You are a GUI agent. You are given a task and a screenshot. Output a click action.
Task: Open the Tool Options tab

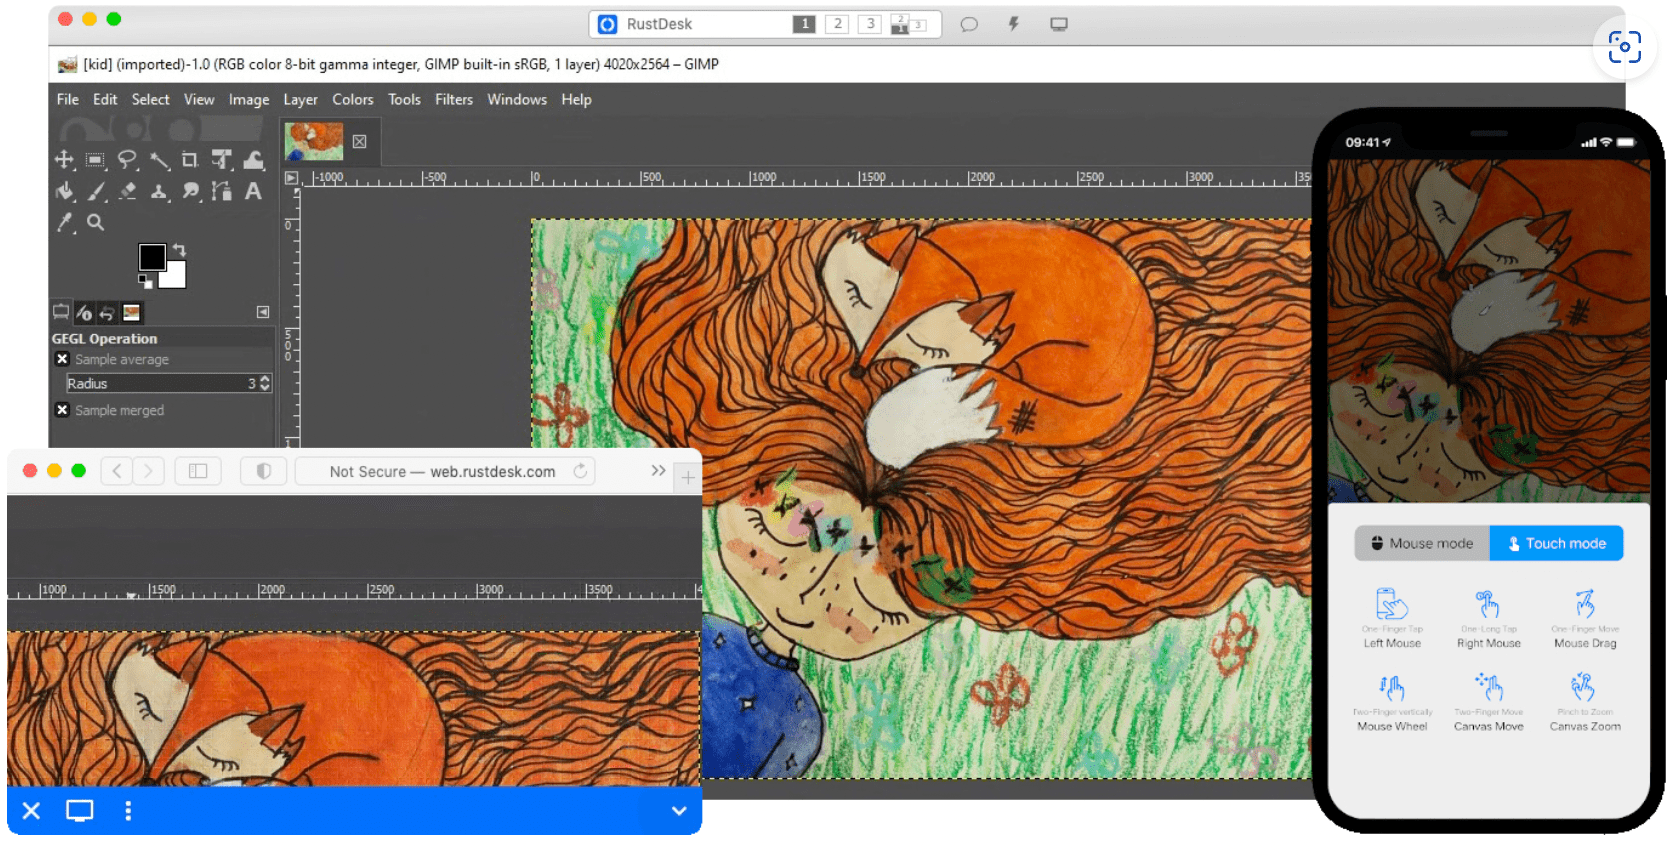point(61,313)
